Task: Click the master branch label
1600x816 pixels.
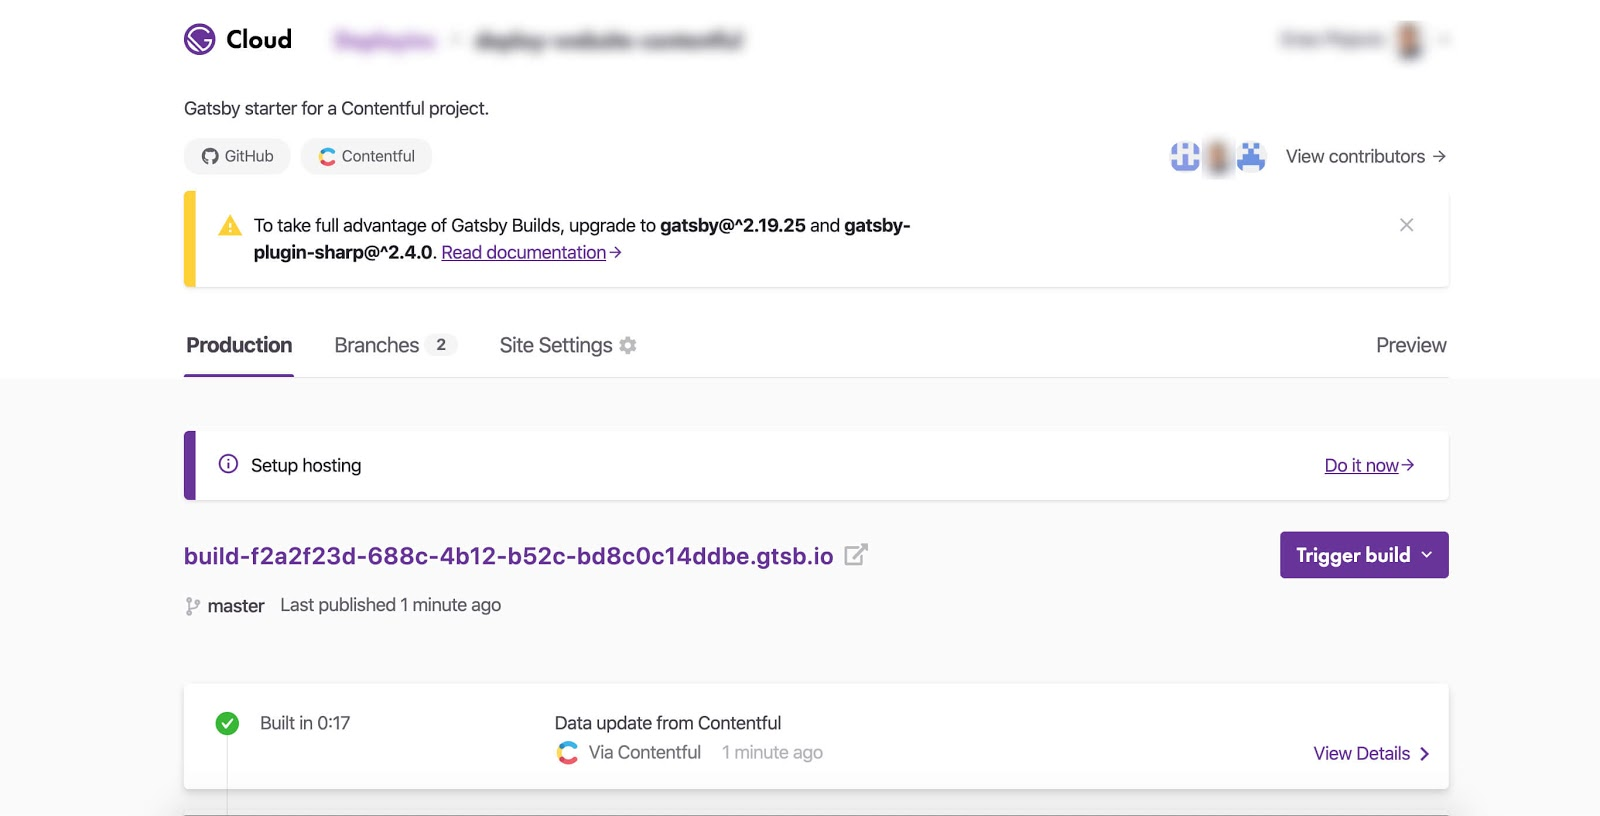Action: pos(236,606)
